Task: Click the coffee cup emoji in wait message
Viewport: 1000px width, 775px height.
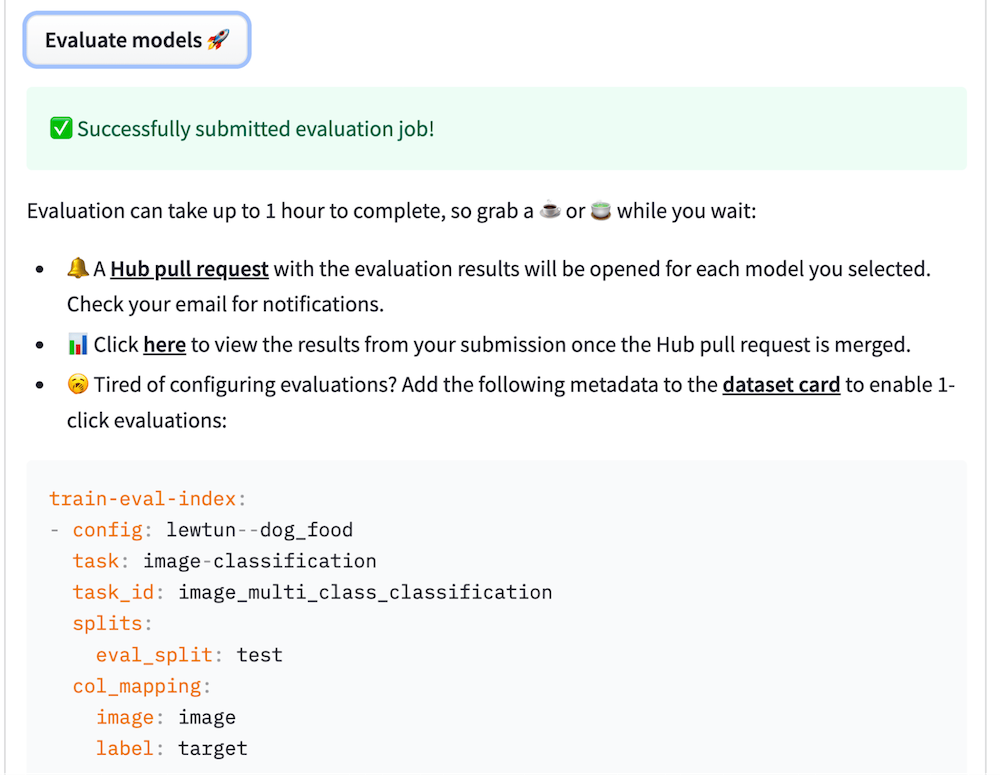Action: [x=549, y=211]
